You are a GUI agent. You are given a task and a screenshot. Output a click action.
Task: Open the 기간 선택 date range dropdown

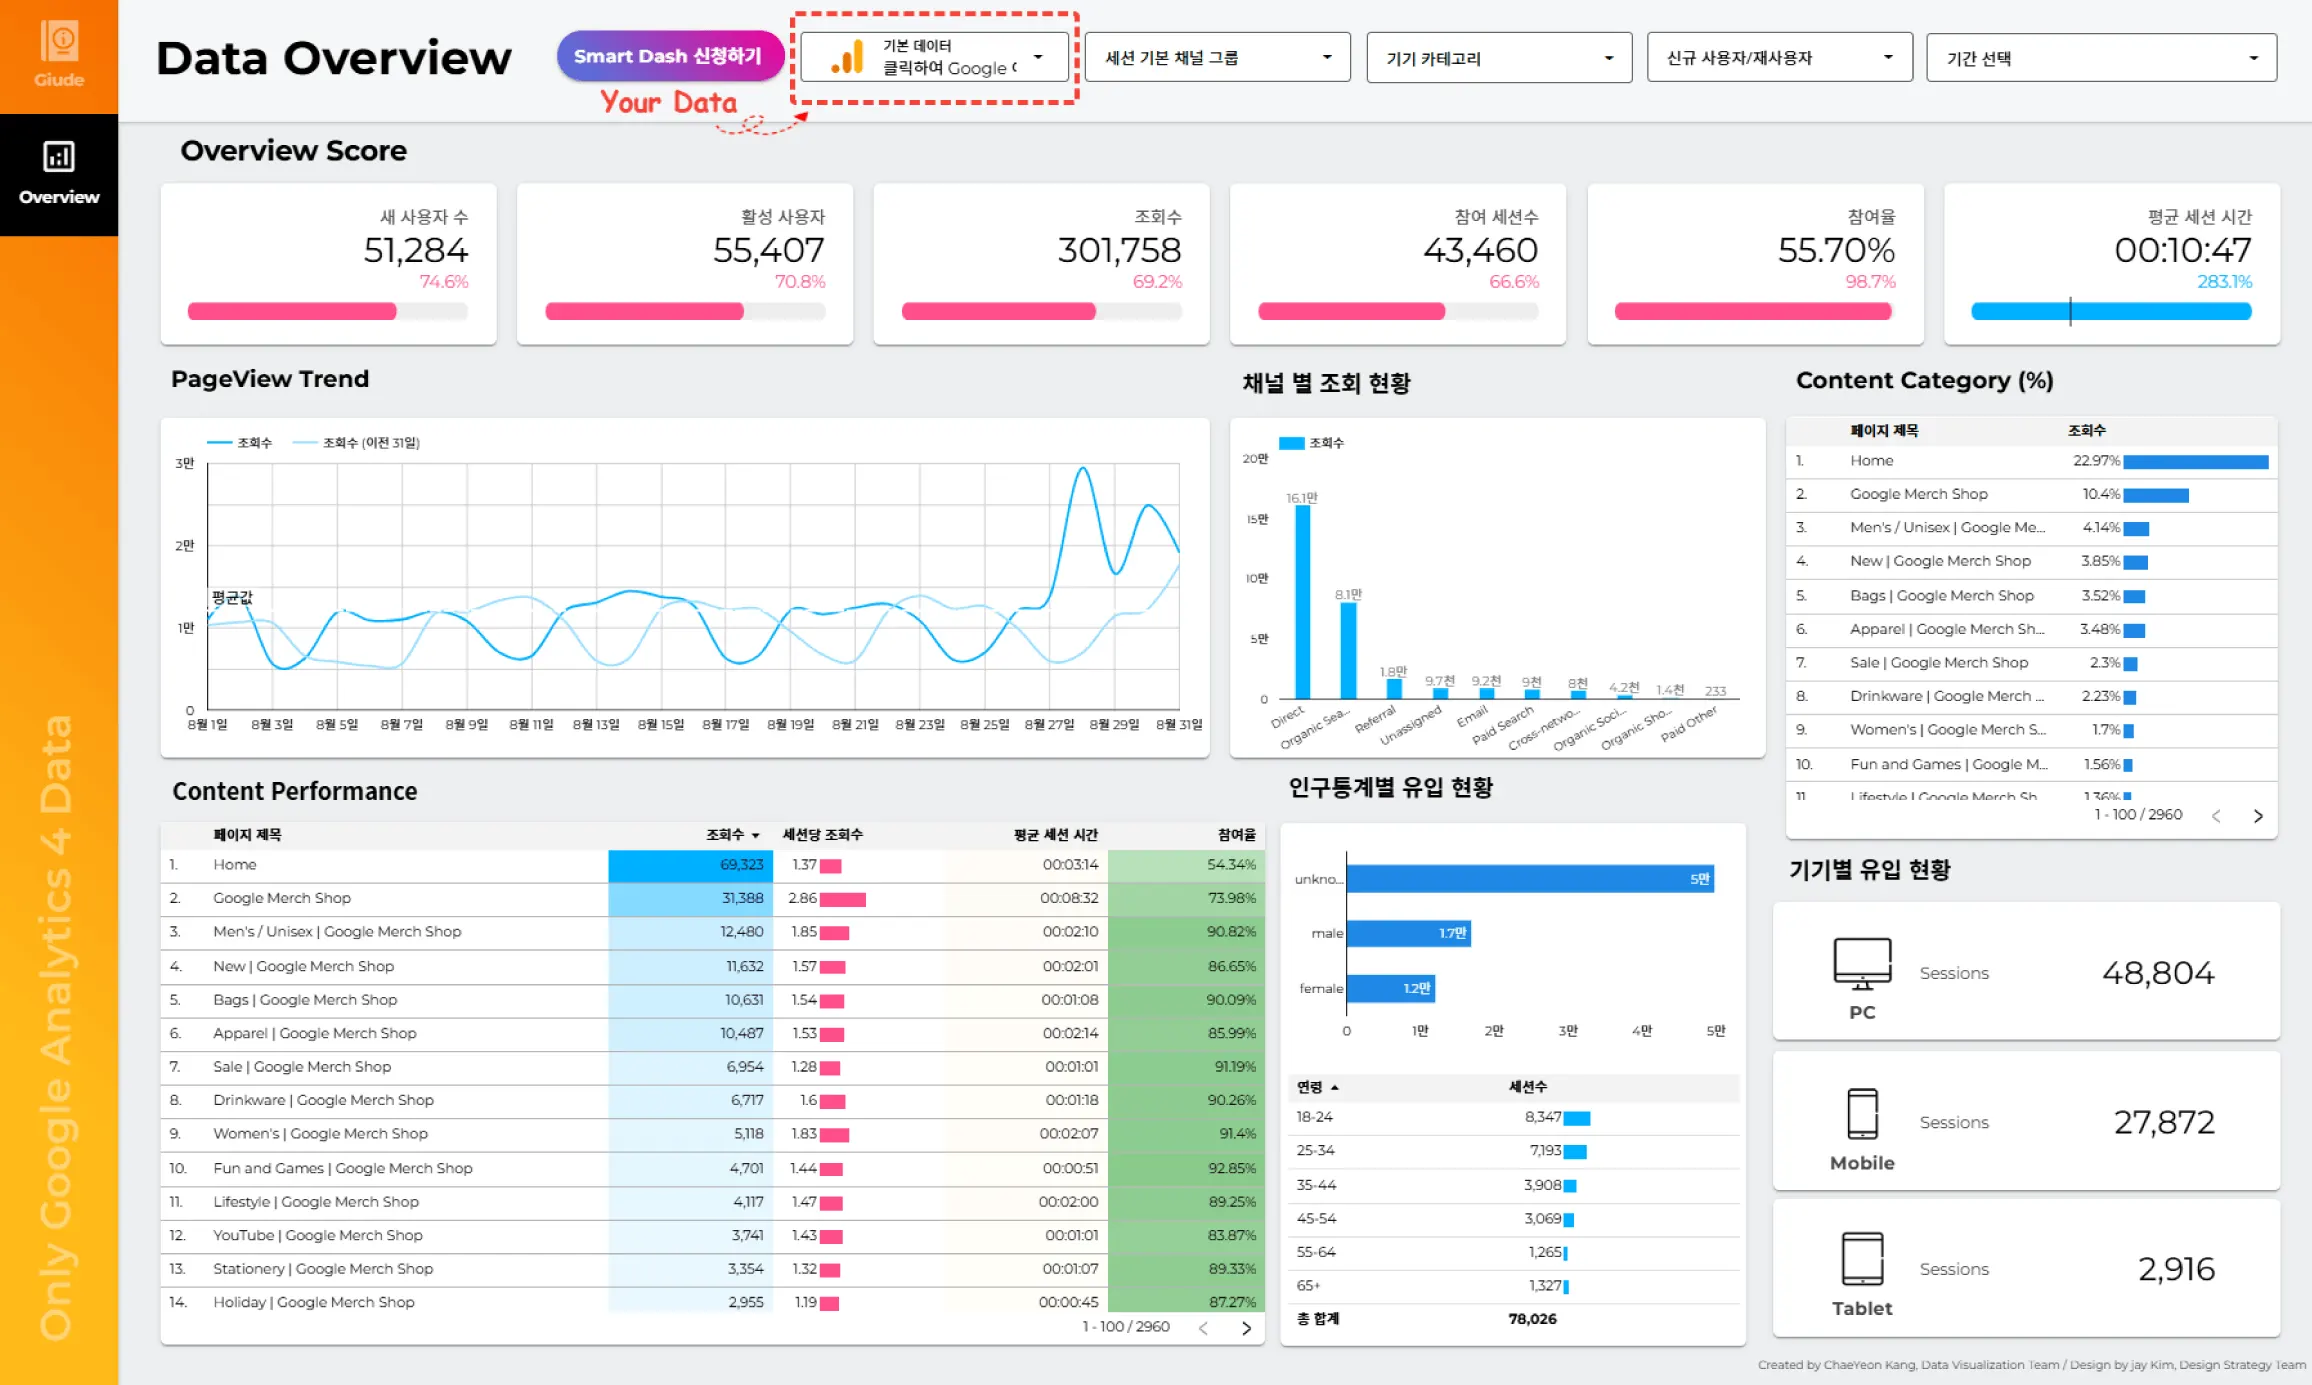[2101, 57]
